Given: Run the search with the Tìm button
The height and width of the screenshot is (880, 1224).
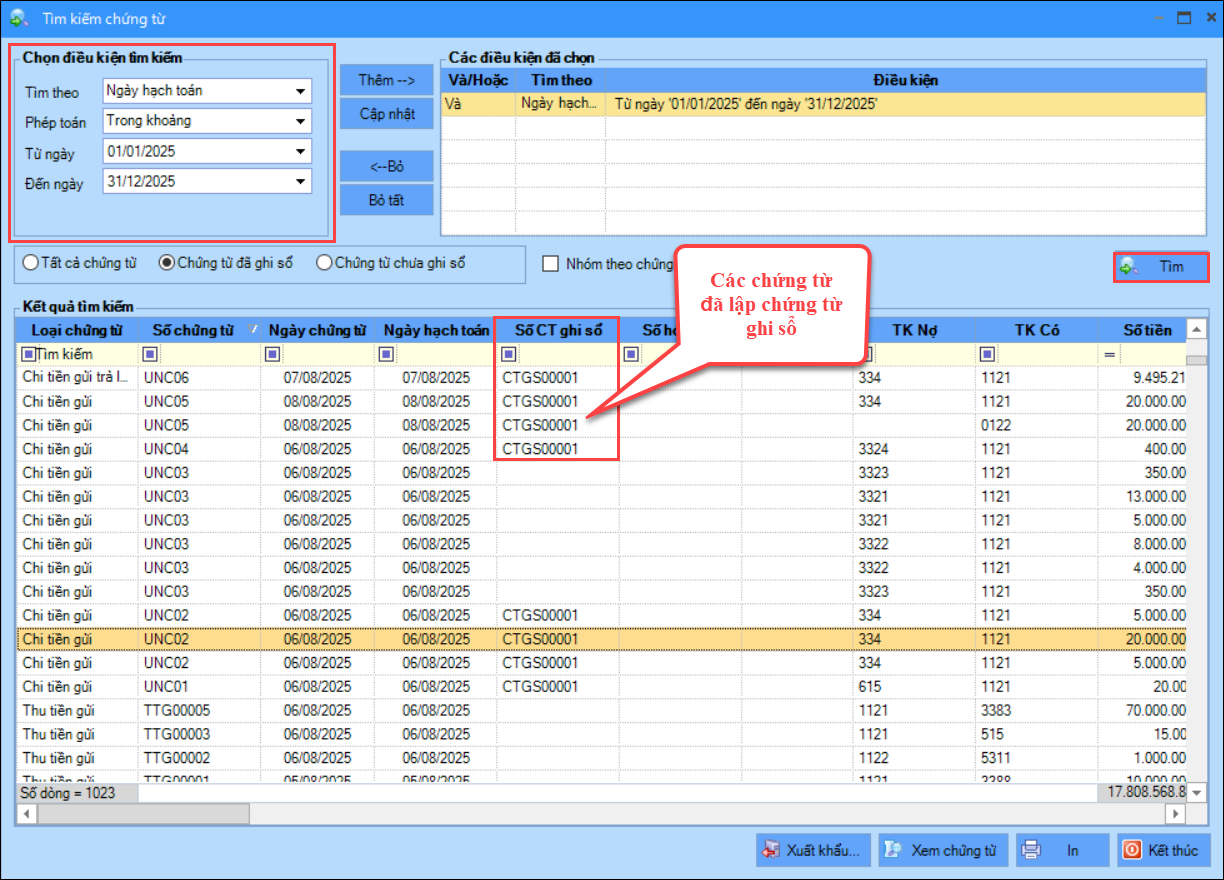Looking at the screenshot, I should click(1161, 267).
